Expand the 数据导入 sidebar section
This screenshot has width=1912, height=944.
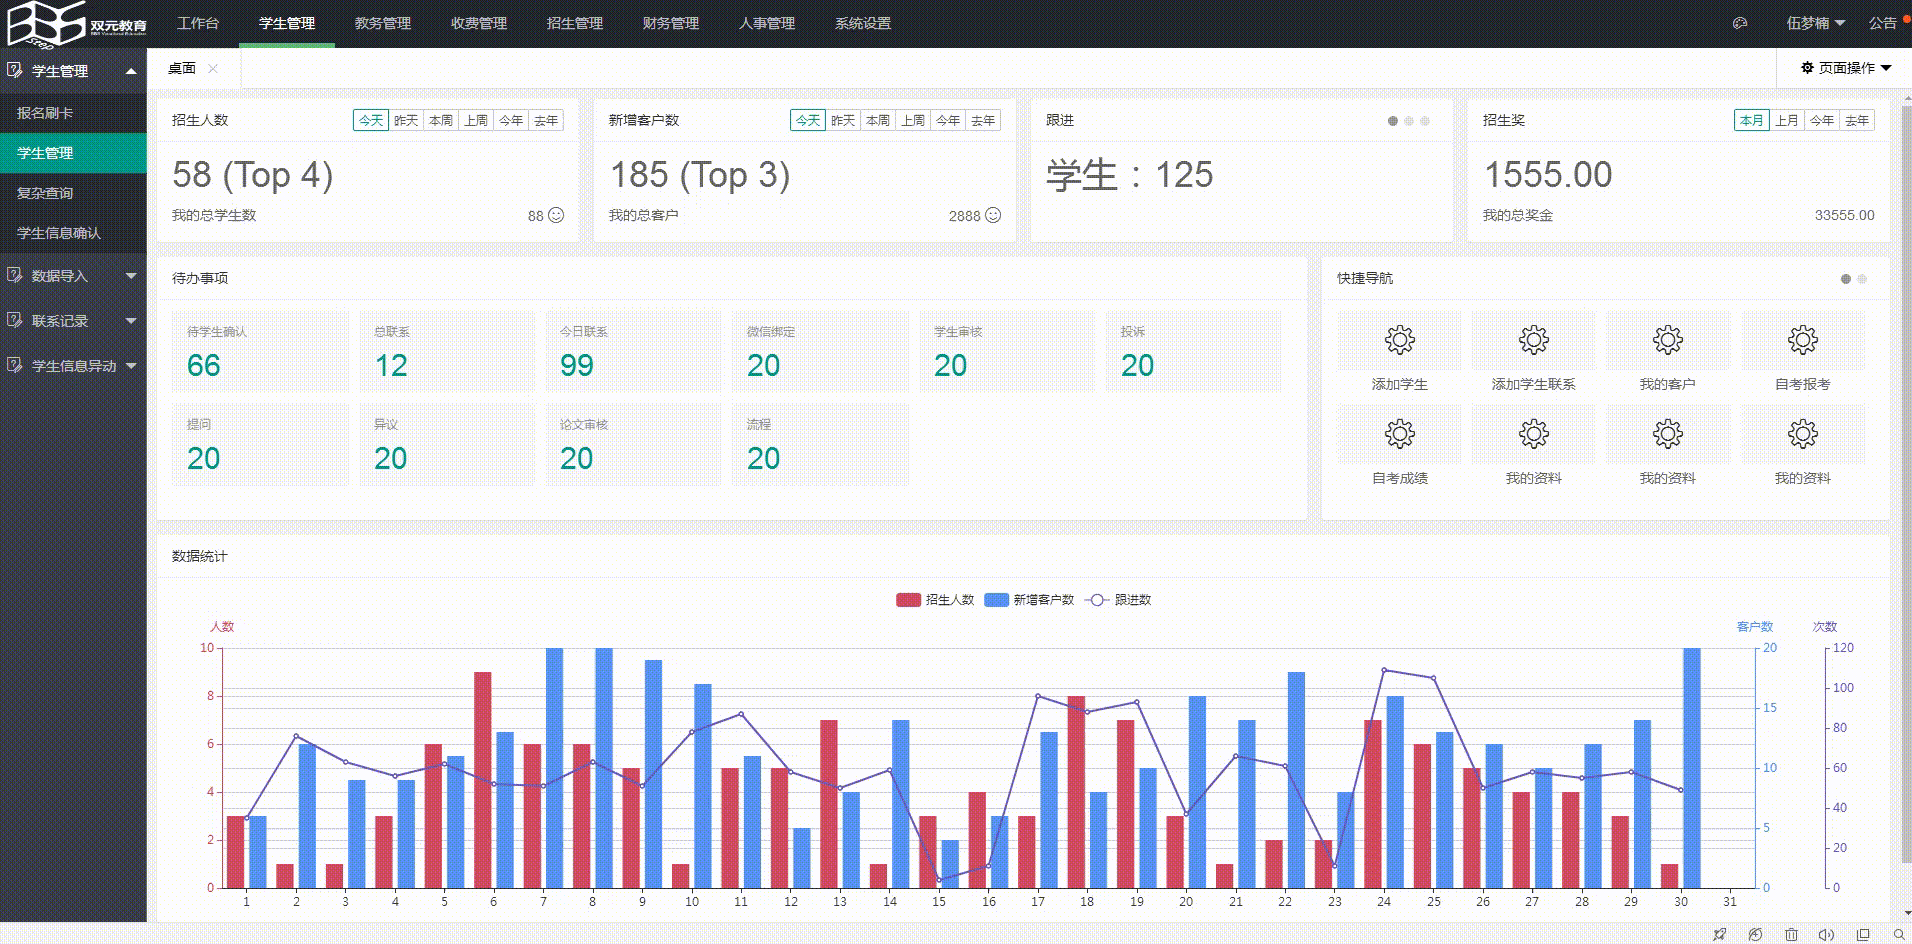pyautogui.click(x=72, y=276)
